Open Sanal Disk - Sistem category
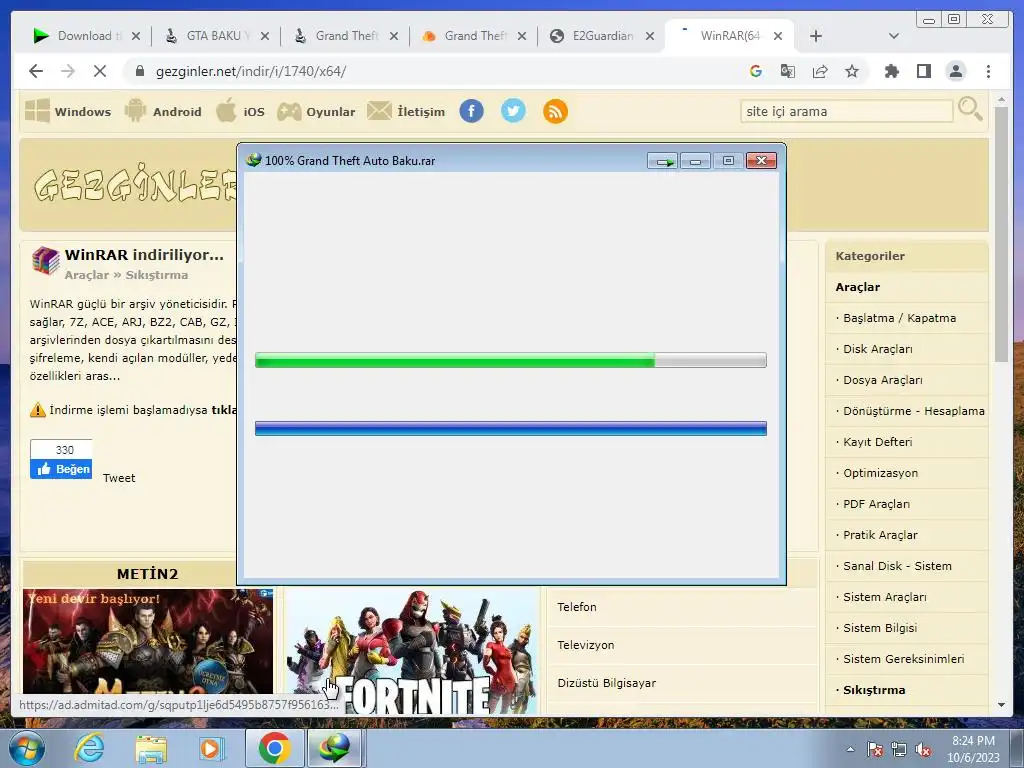1024x768 pixels. pos(897,566)
